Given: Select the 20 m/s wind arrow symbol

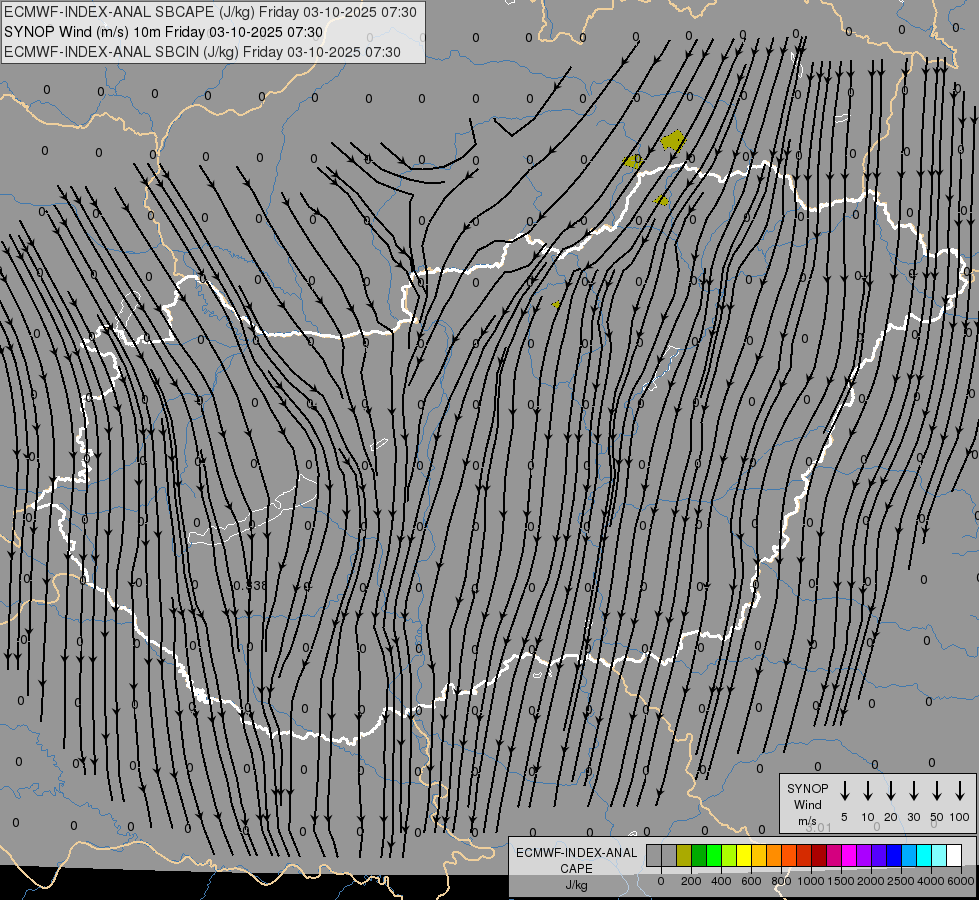Looking at the screenshot, I should (891, 791).
